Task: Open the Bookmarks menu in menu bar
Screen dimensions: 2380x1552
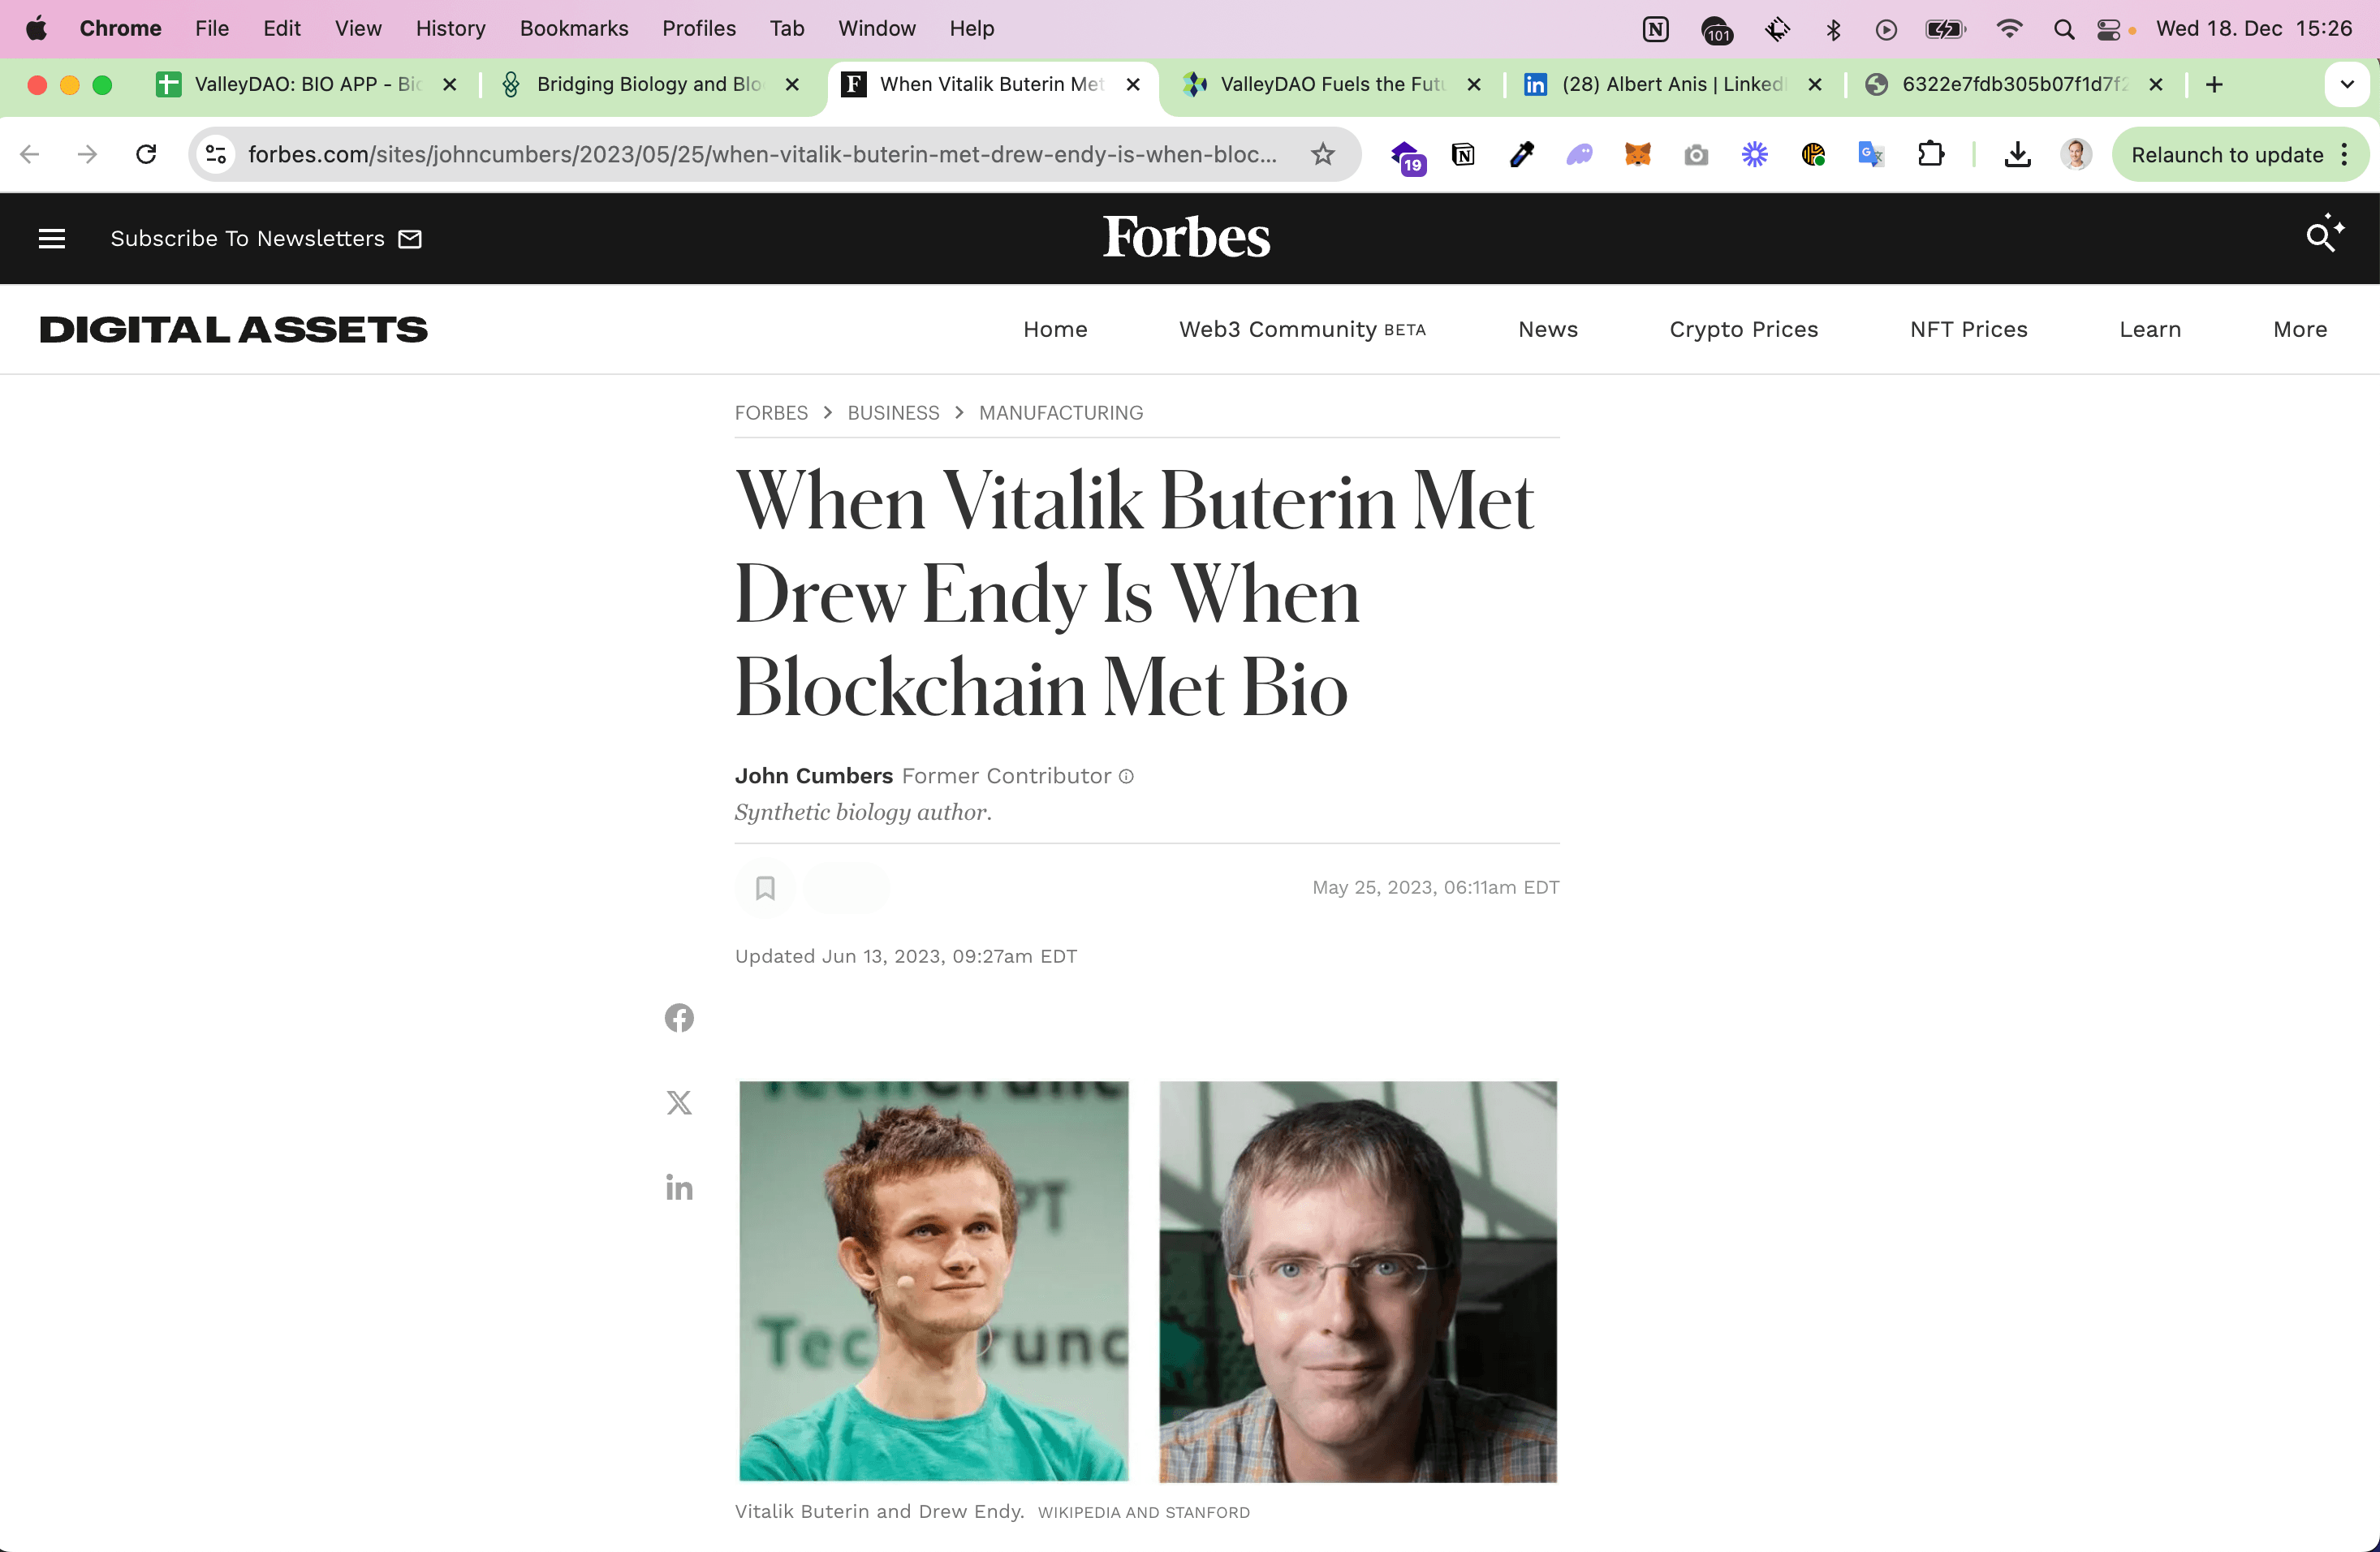Action: coord(573,28)
